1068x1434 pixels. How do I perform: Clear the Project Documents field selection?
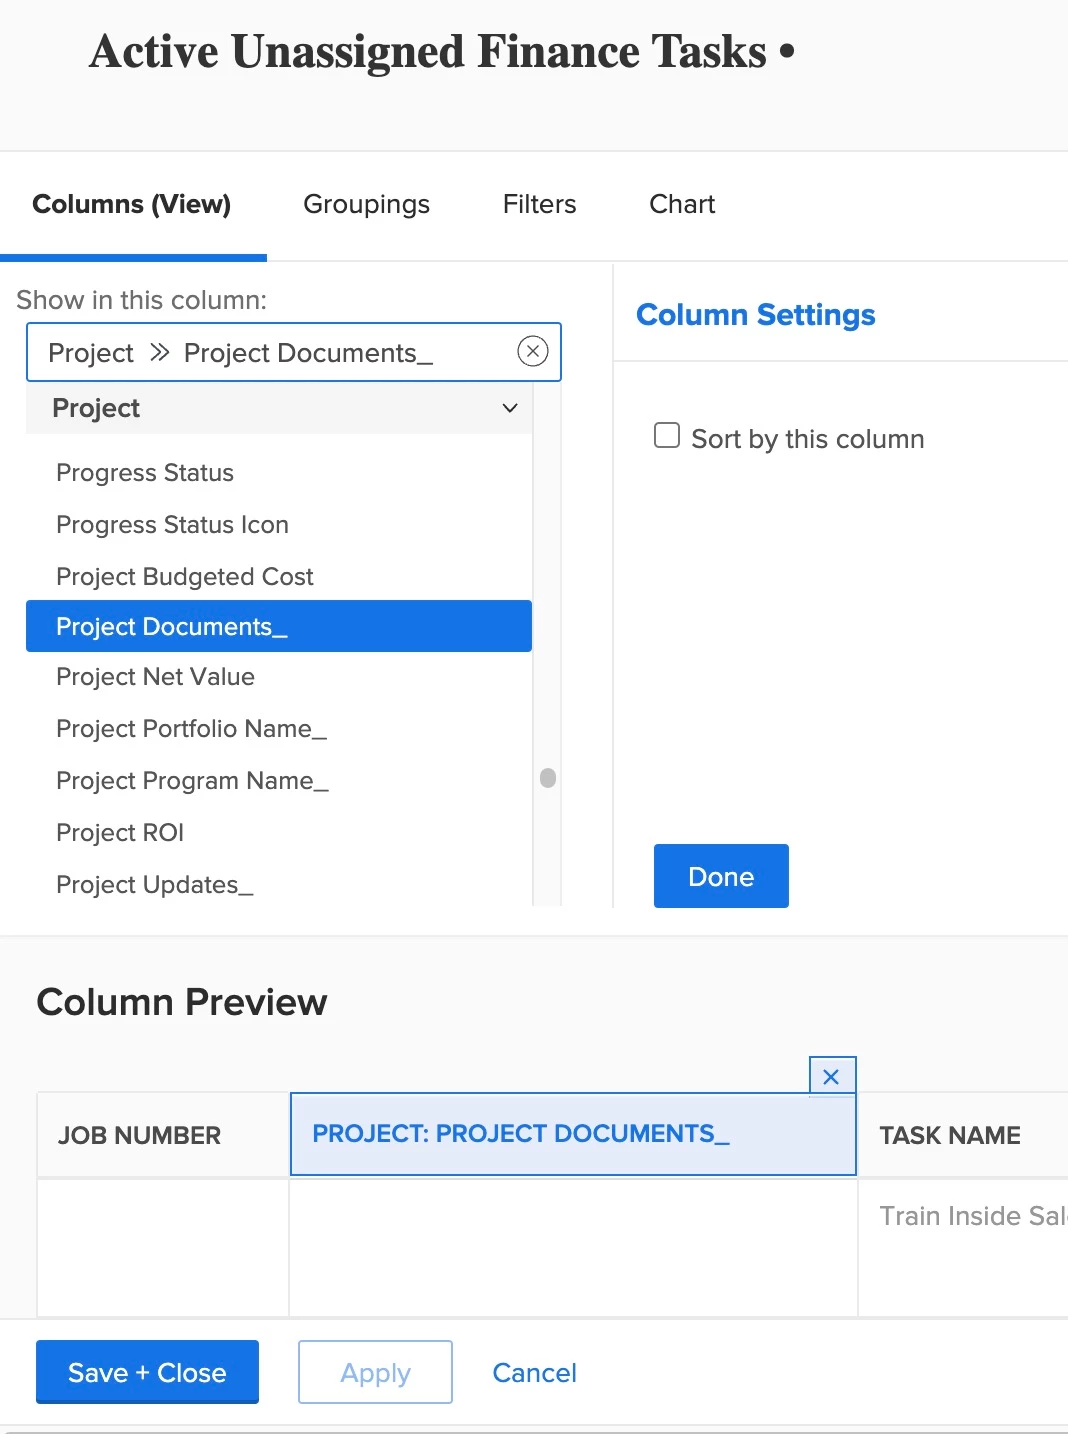(x=532, y=352)
